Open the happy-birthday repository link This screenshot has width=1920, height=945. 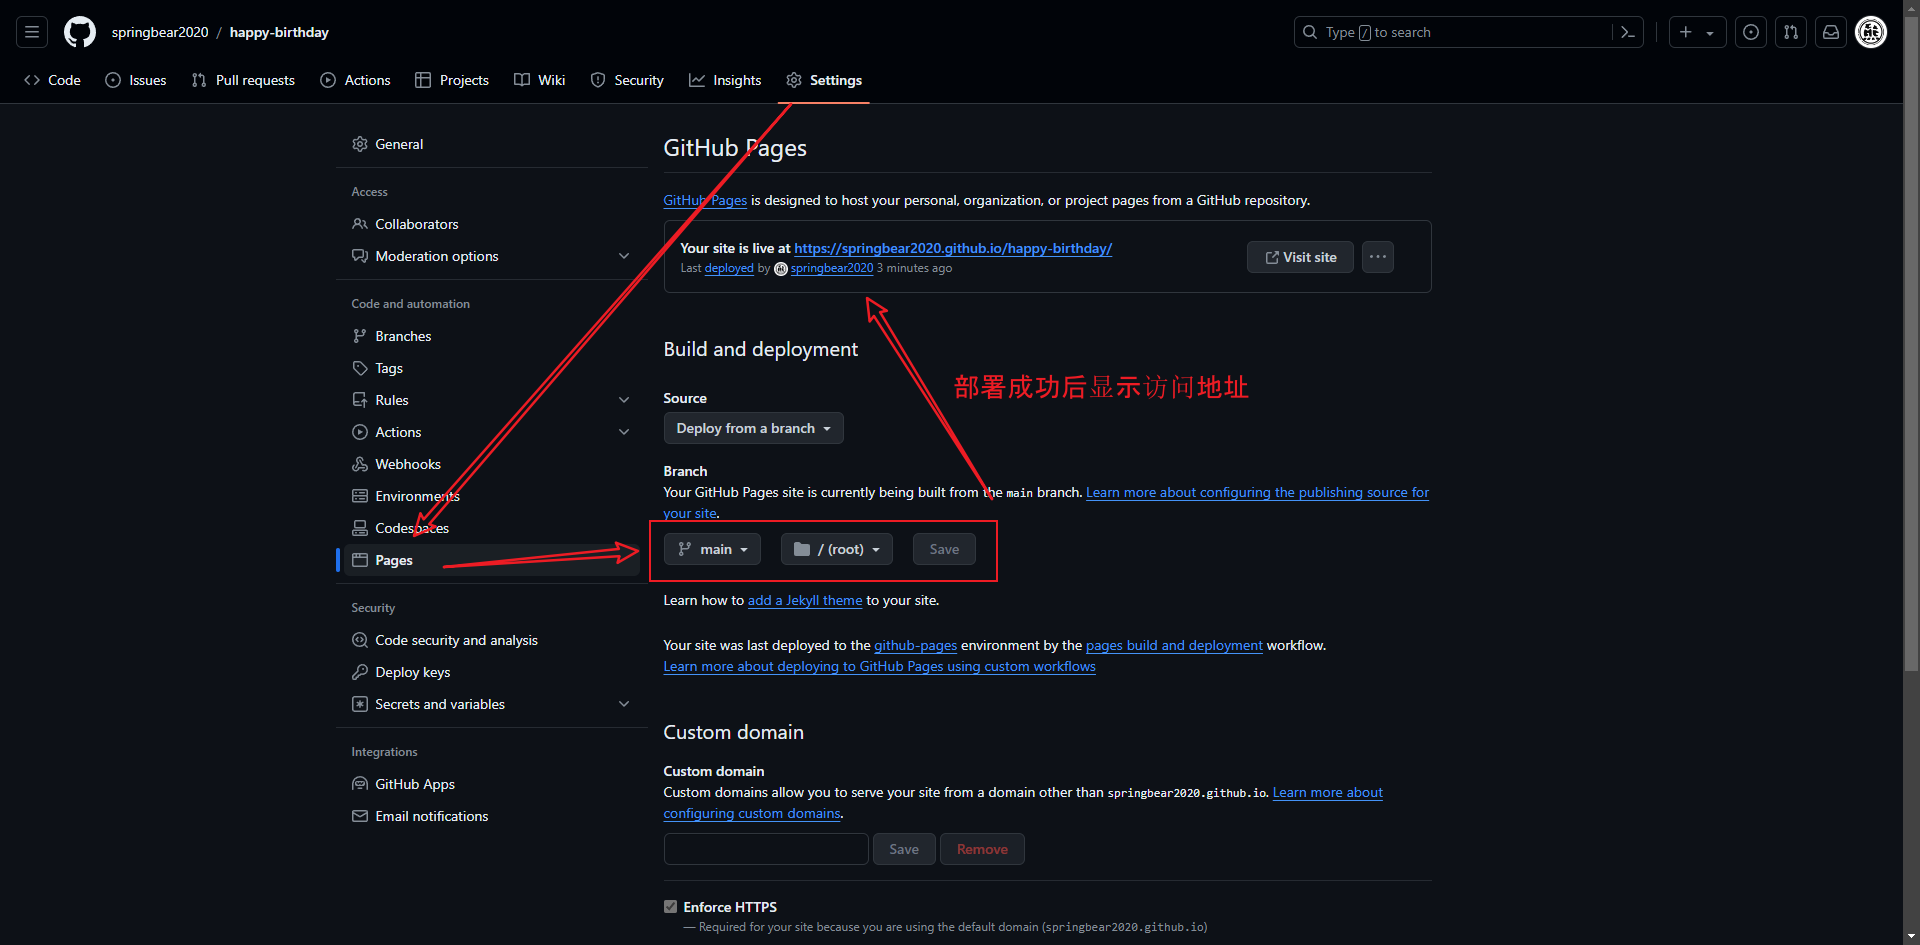(x=279, y=32)
